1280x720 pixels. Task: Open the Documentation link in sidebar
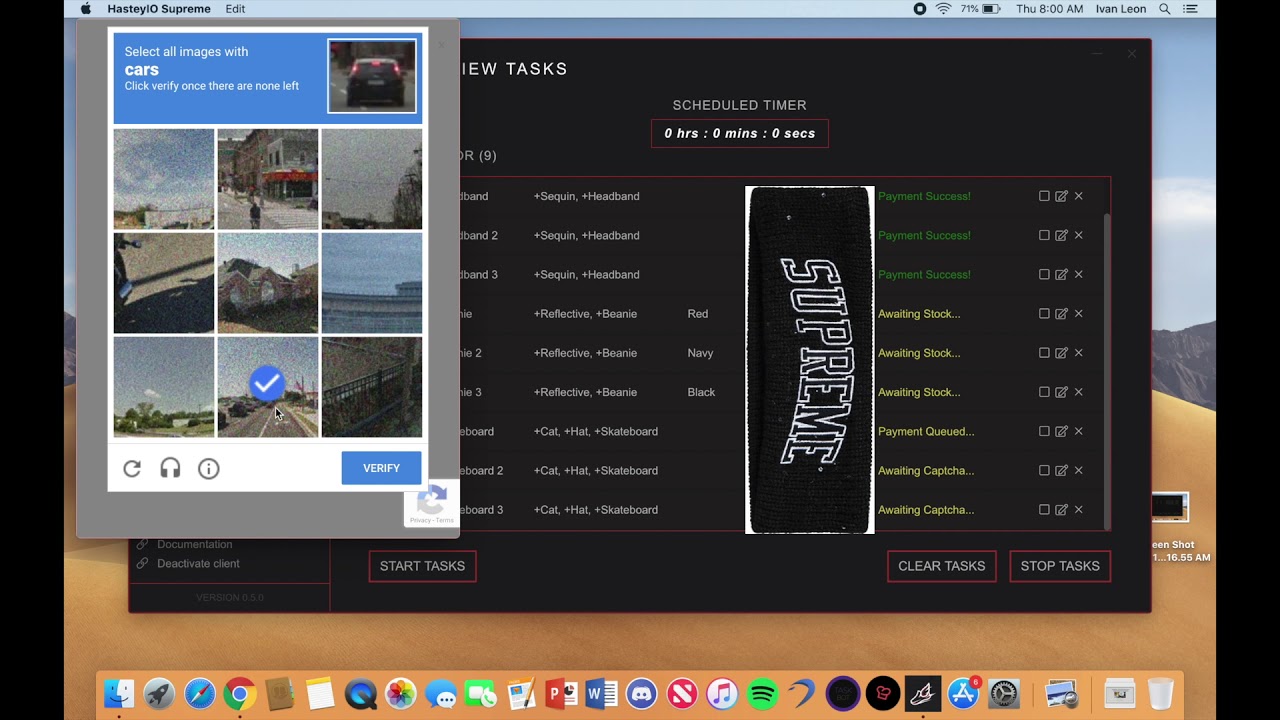[x=194, y=544]
